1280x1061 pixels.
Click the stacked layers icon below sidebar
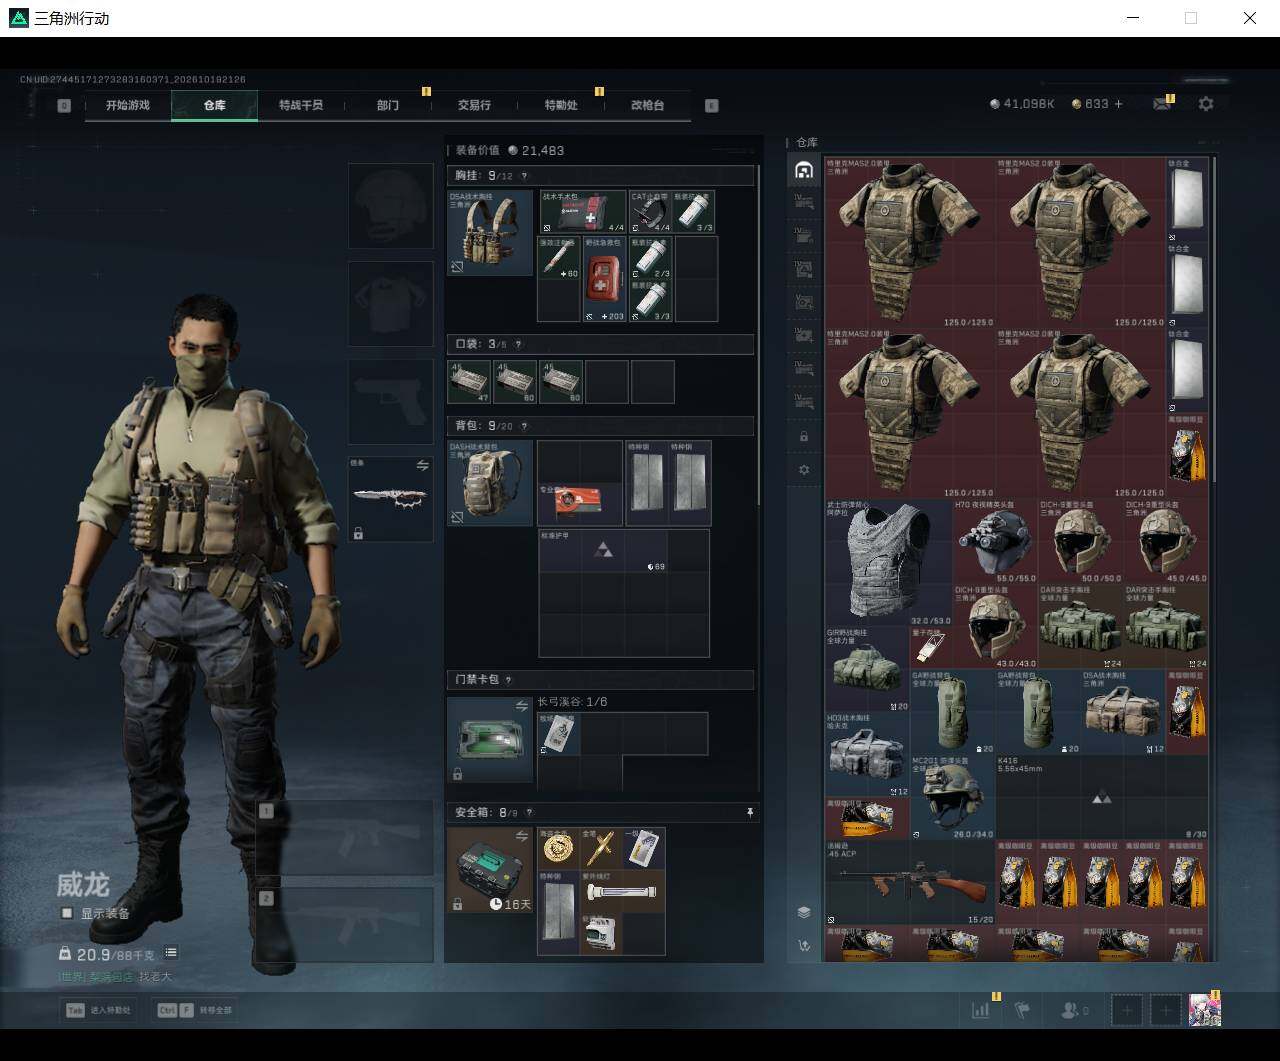click(x=804, y=912)
